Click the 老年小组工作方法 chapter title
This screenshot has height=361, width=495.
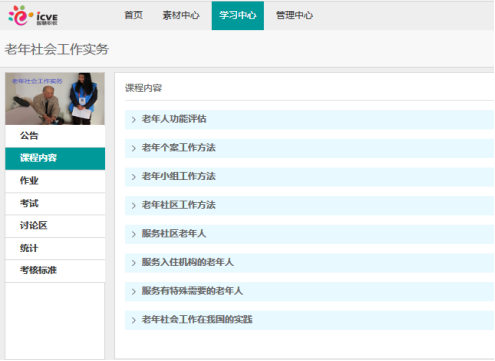pyautogui.click(x=179, y=176)
